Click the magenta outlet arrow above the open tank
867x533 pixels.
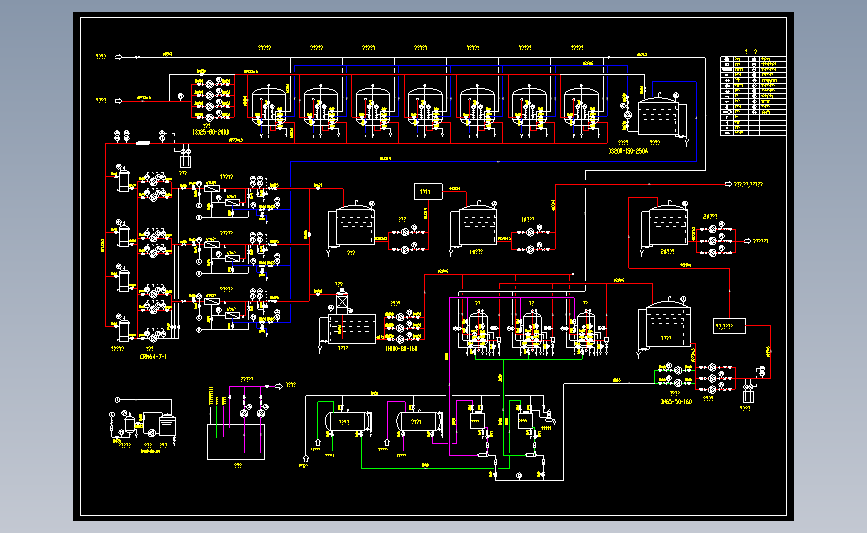click(x=279, y=386)
